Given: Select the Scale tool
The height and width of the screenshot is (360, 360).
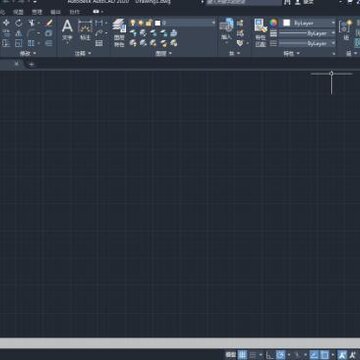Looking at the screenshot, I should click(x=19, y=43).
